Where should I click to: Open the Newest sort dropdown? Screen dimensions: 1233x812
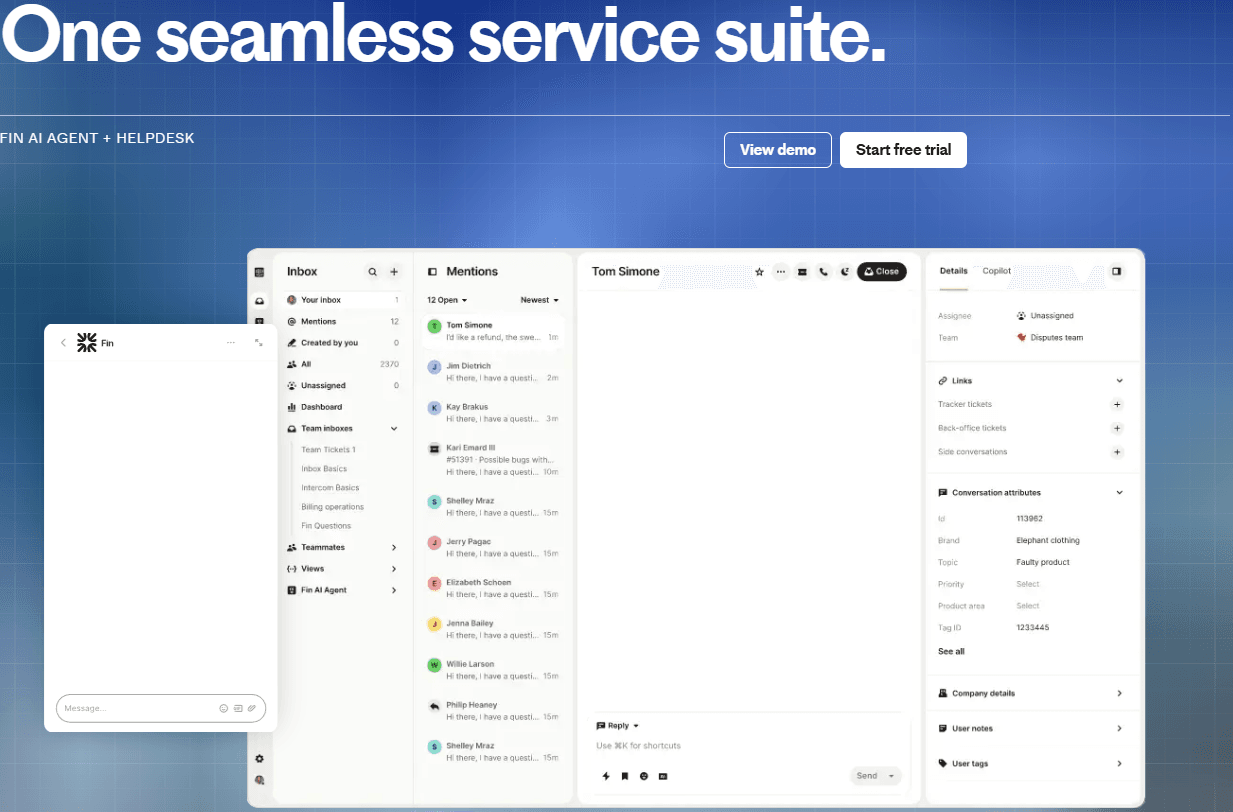[539, 300]
